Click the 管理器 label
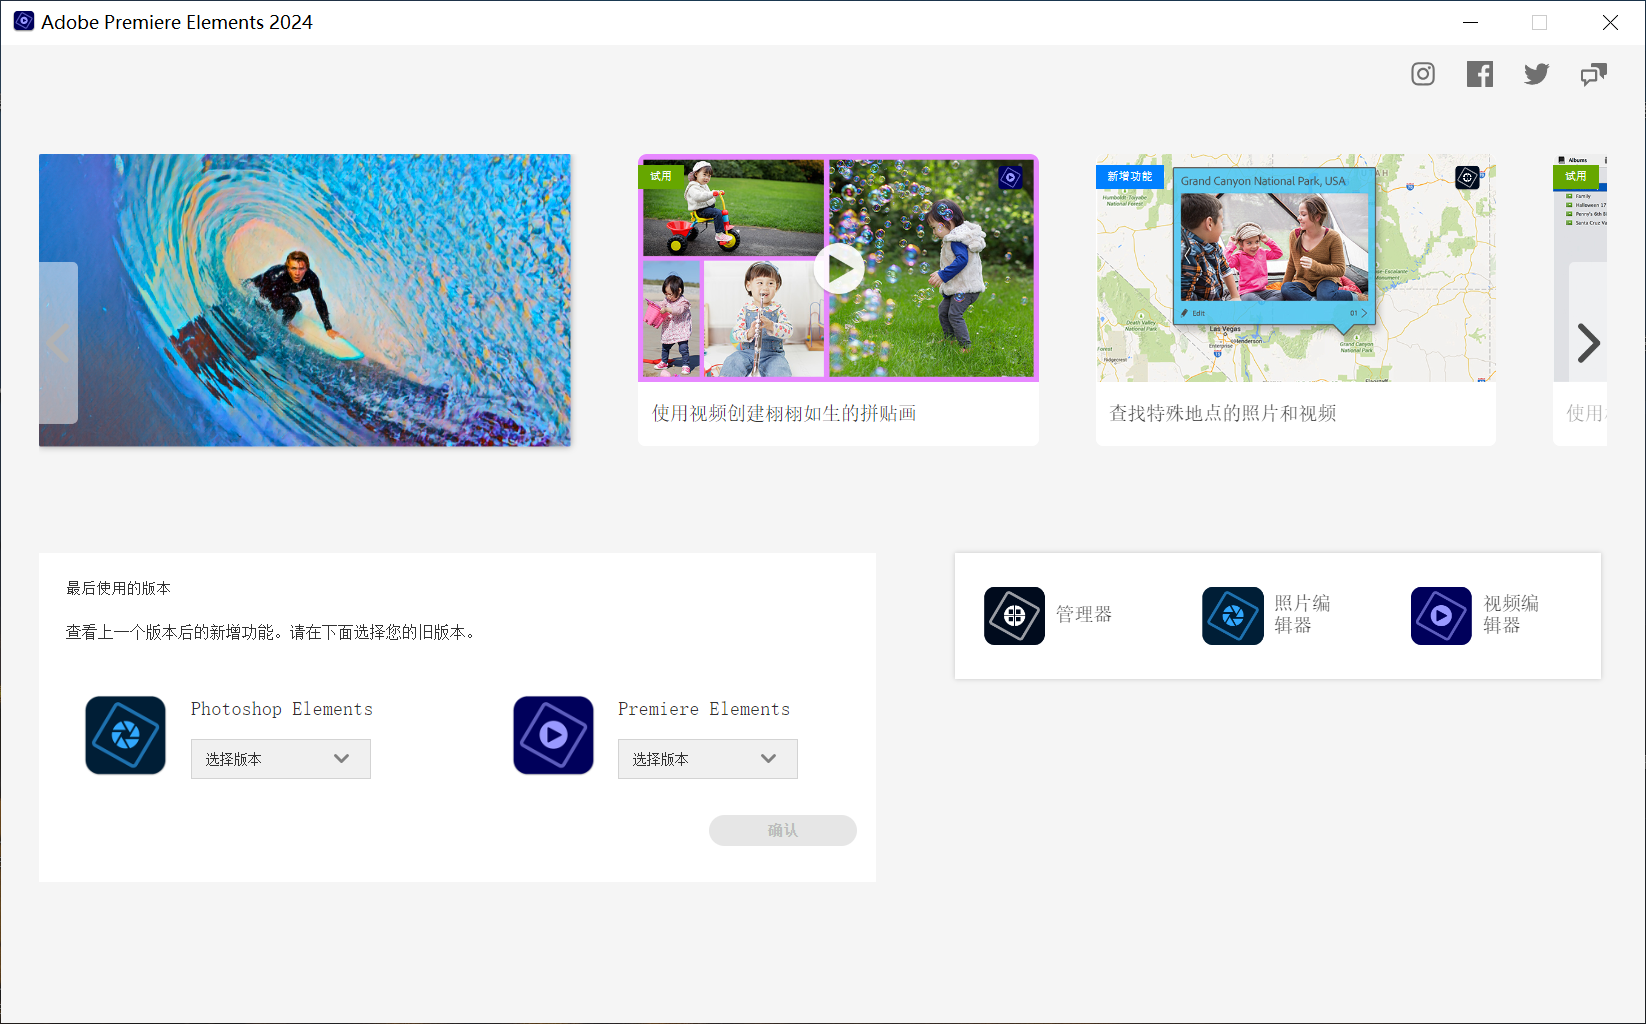Screen dimensions: 1646x1024 [x=1084, y=614]
